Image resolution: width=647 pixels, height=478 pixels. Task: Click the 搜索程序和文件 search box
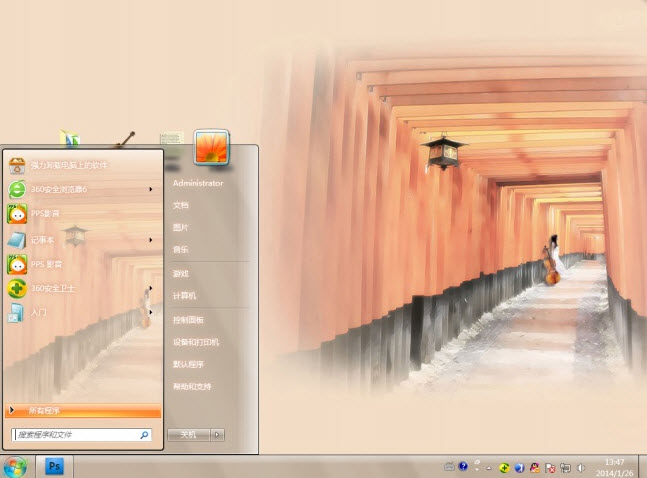point(81,435)
